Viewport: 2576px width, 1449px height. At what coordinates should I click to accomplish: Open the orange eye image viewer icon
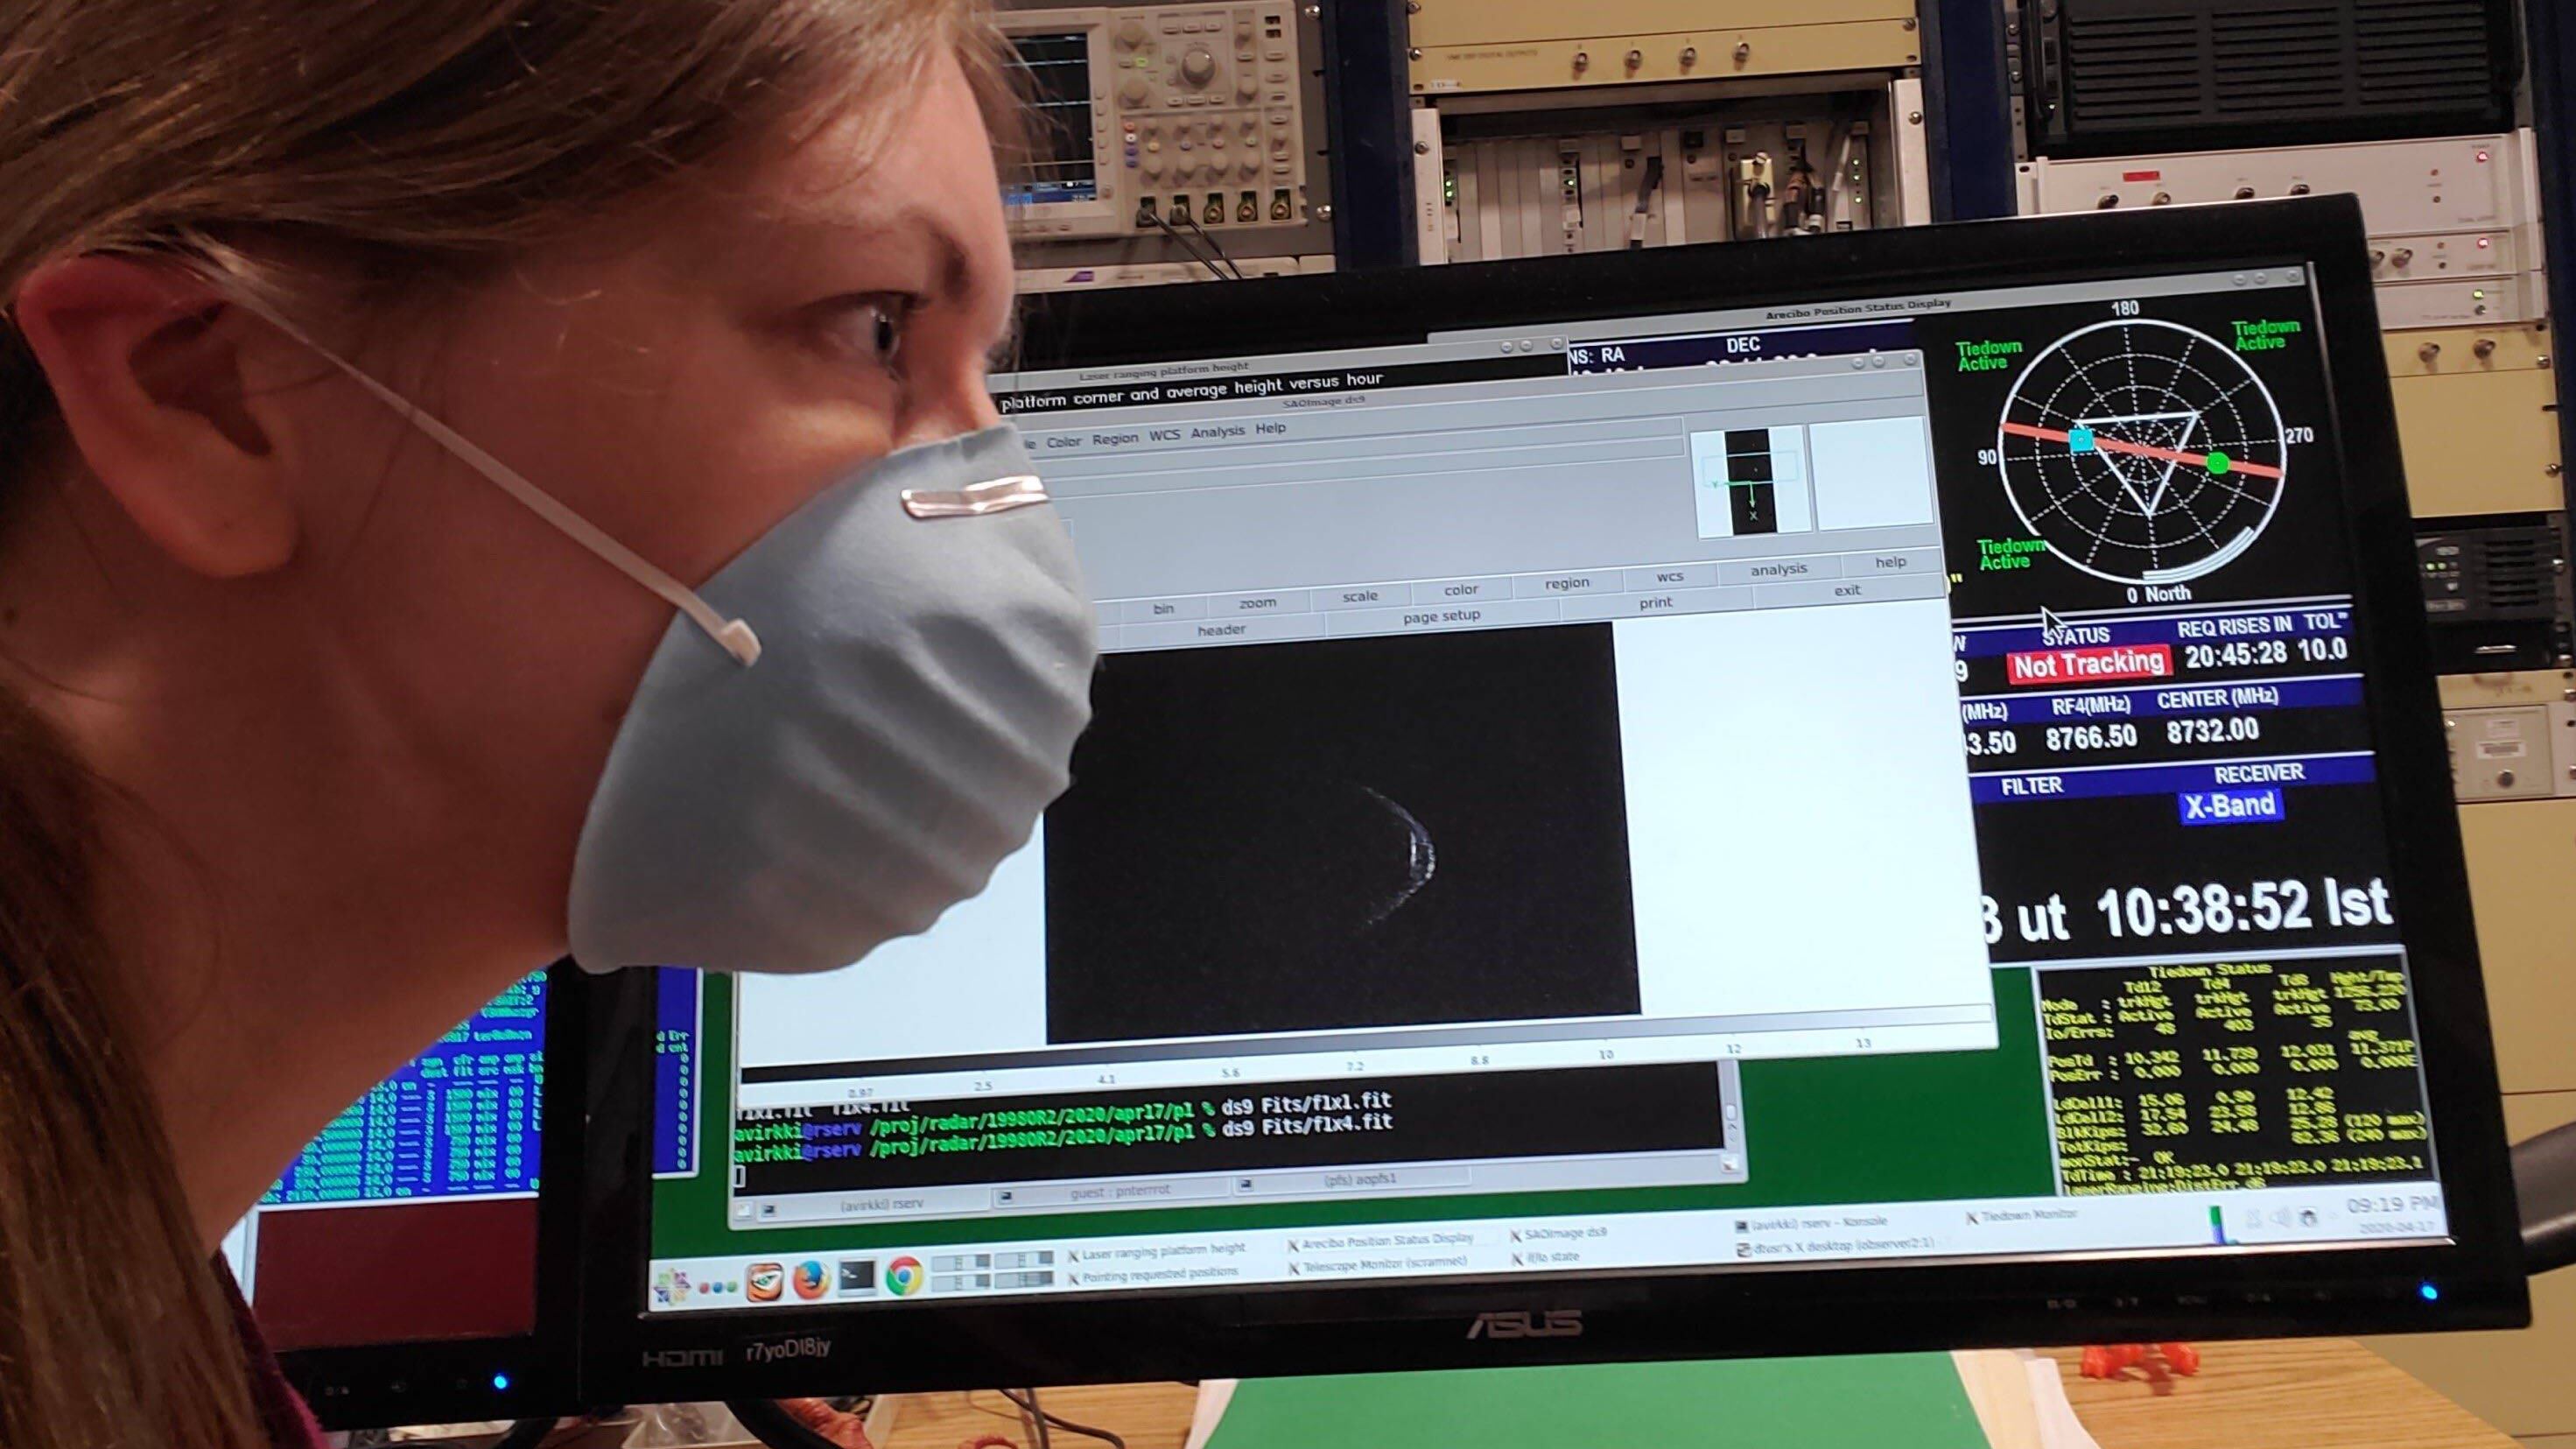pos(765,1281)
